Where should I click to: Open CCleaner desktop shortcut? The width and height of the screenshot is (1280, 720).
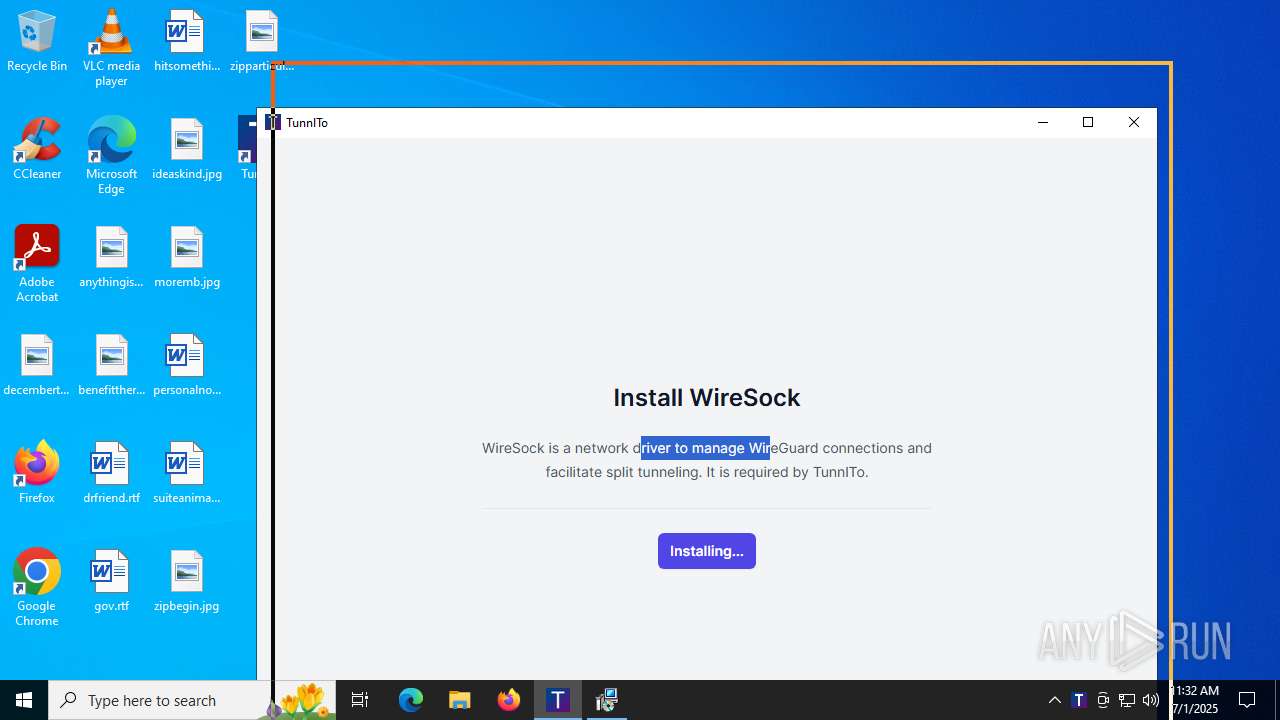pos(37,149)
